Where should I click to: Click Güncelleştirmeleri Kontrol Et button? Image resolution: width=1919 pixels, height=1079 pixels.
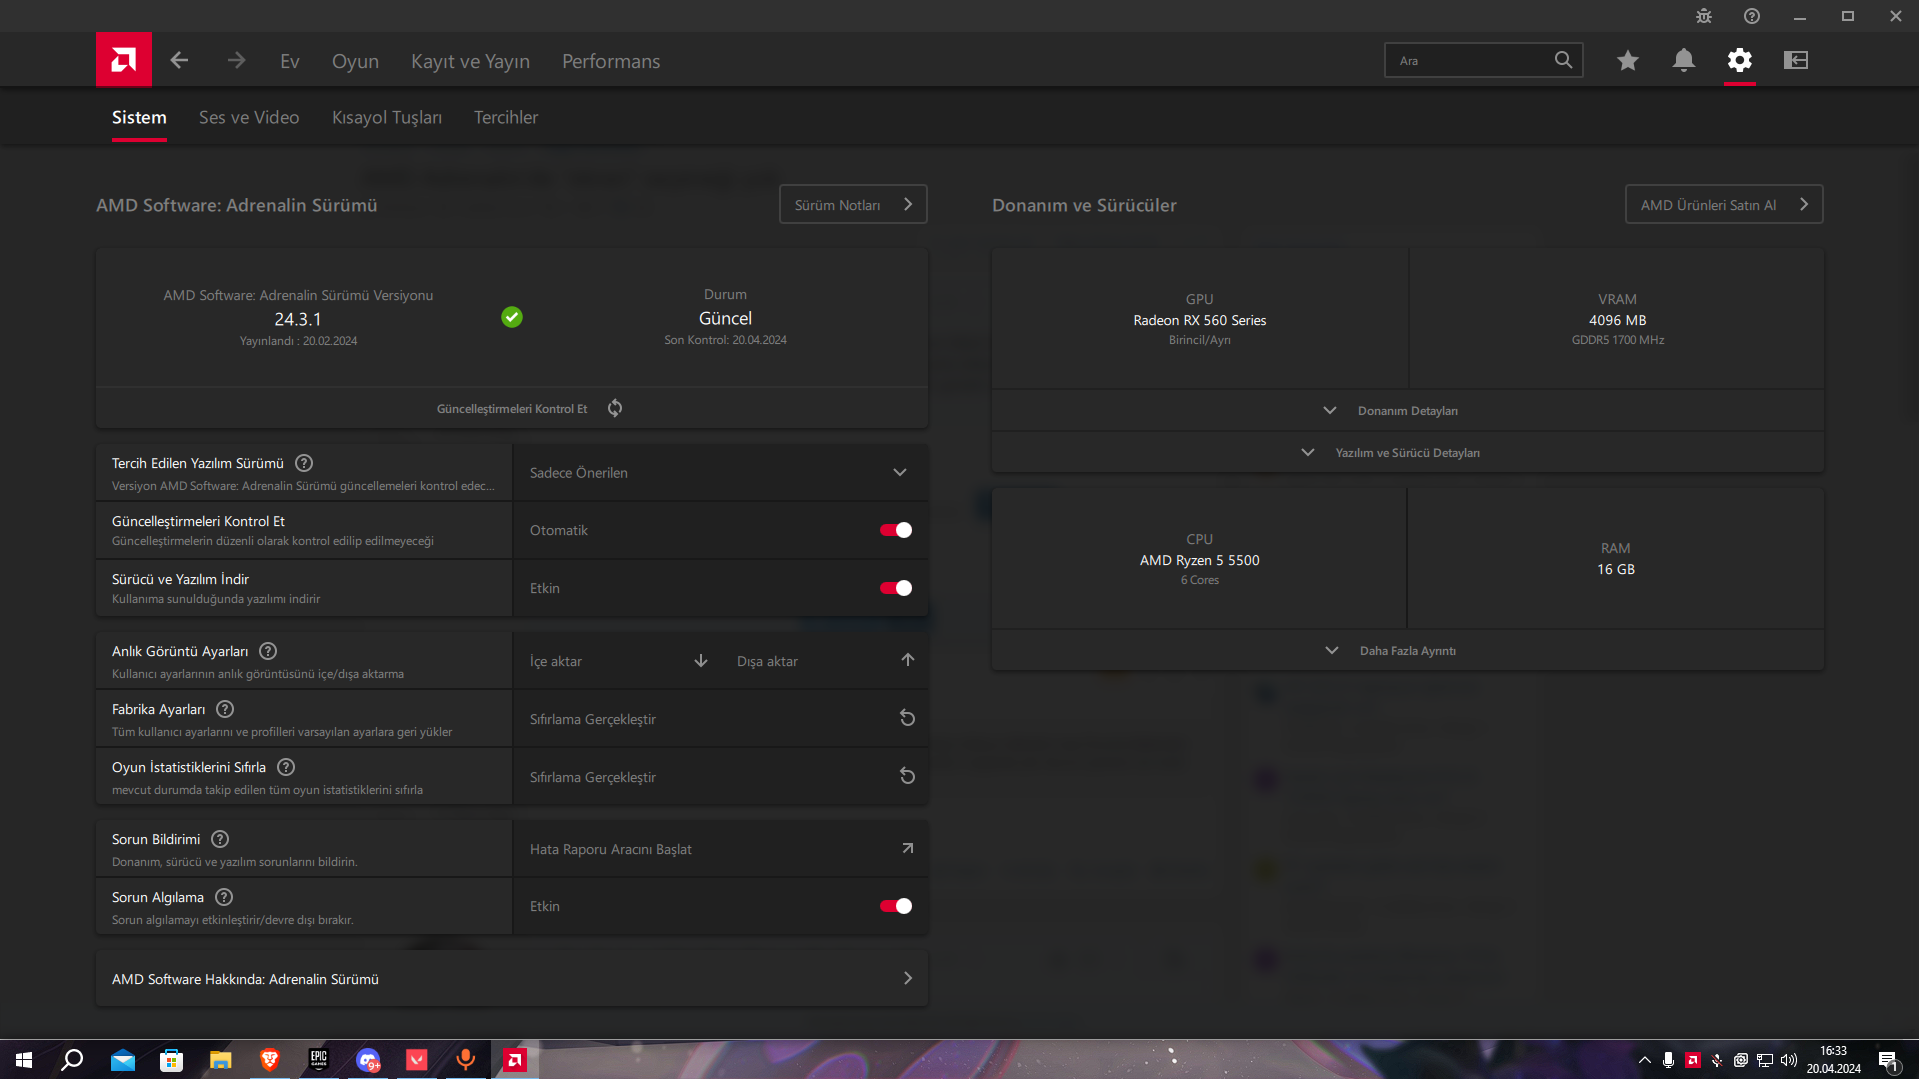[512, 408]
